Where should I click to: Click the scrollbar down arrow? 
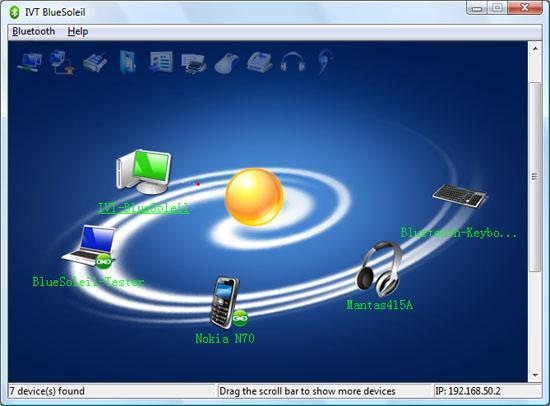click(535, 375)
